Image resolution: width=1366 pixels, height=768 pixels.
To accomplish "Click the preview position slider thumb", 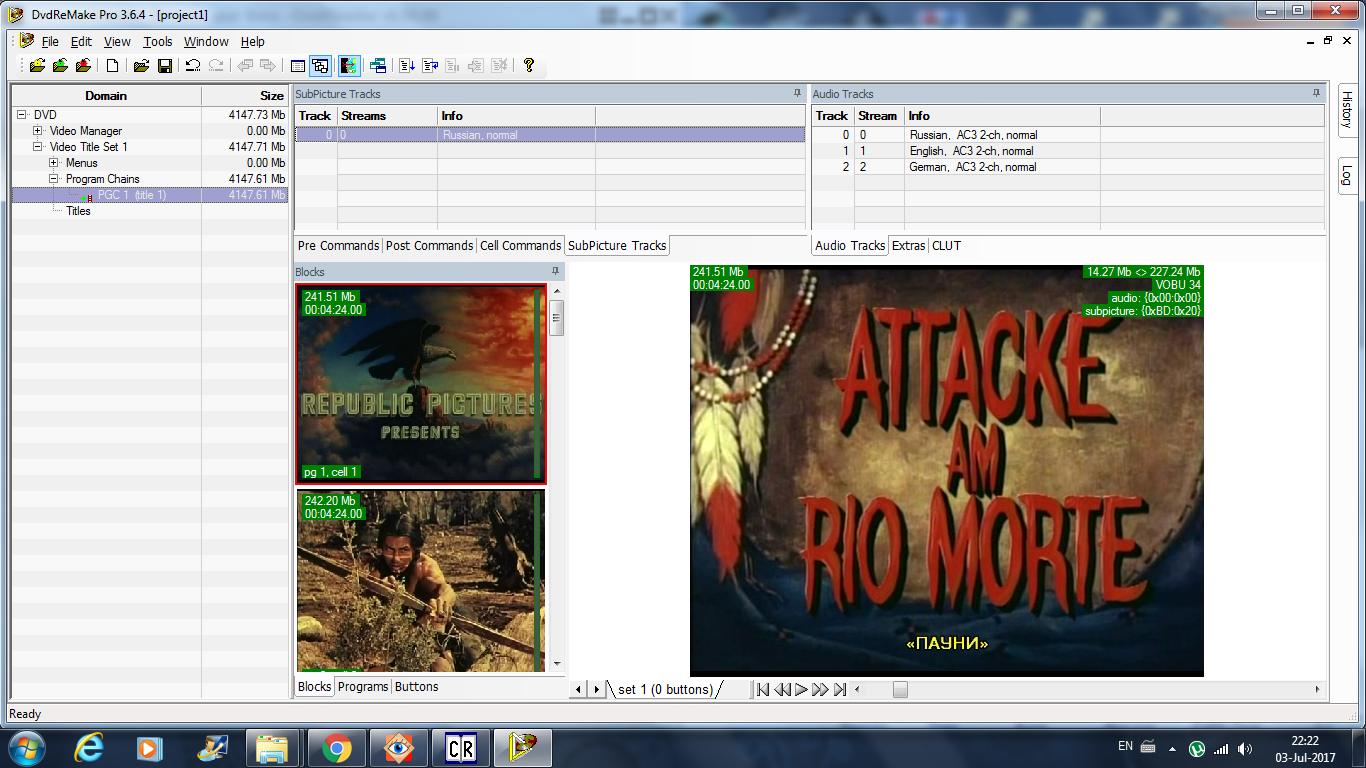I will tap(900, 689).
